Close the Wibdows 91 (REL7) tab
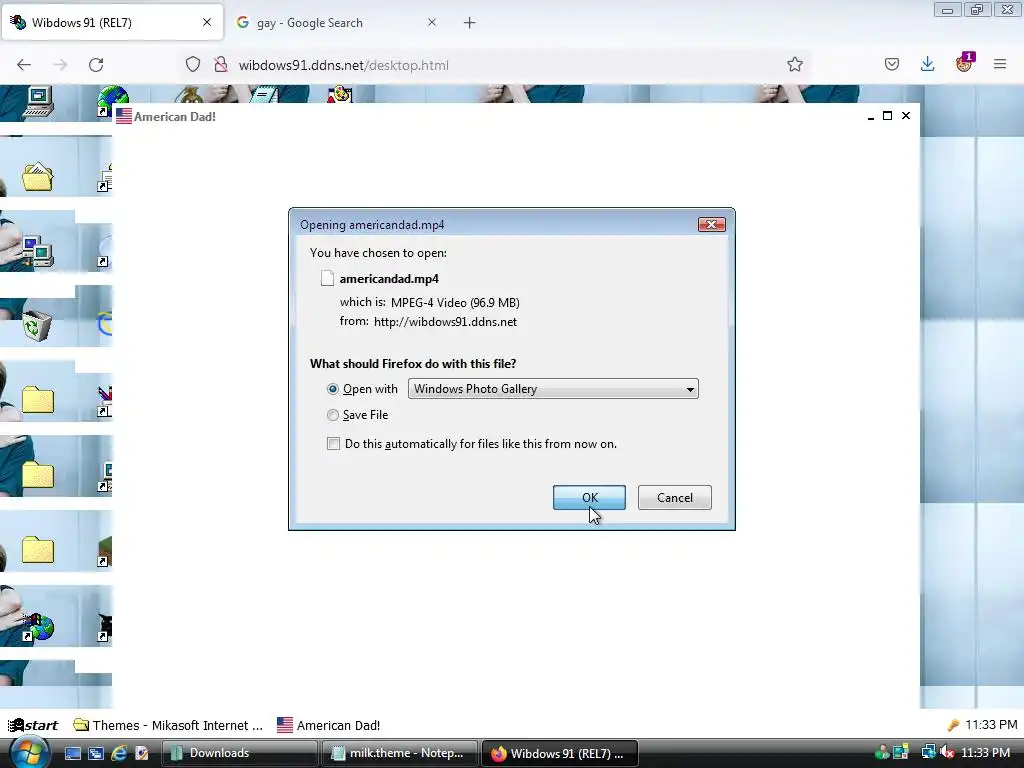This screenshot has height=768, width=1024. 207,22
